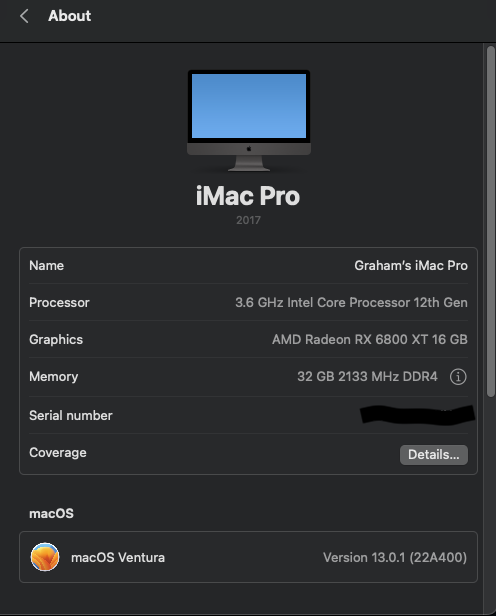Image resolution: width=496 pixels, height=616 pixels.
Task: Click the iMac Pro computer image
Action: click(249, 120)
